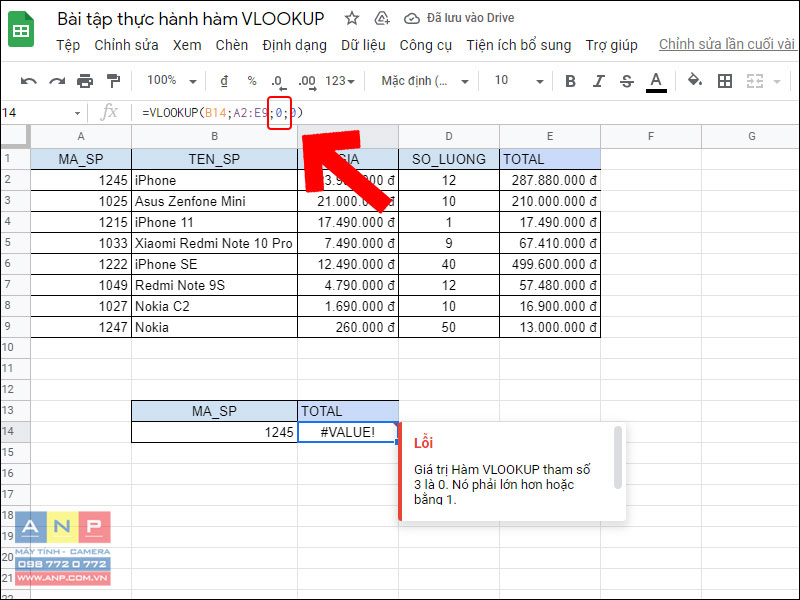Select column F header

pyautogui.click(x=651, y=136)
